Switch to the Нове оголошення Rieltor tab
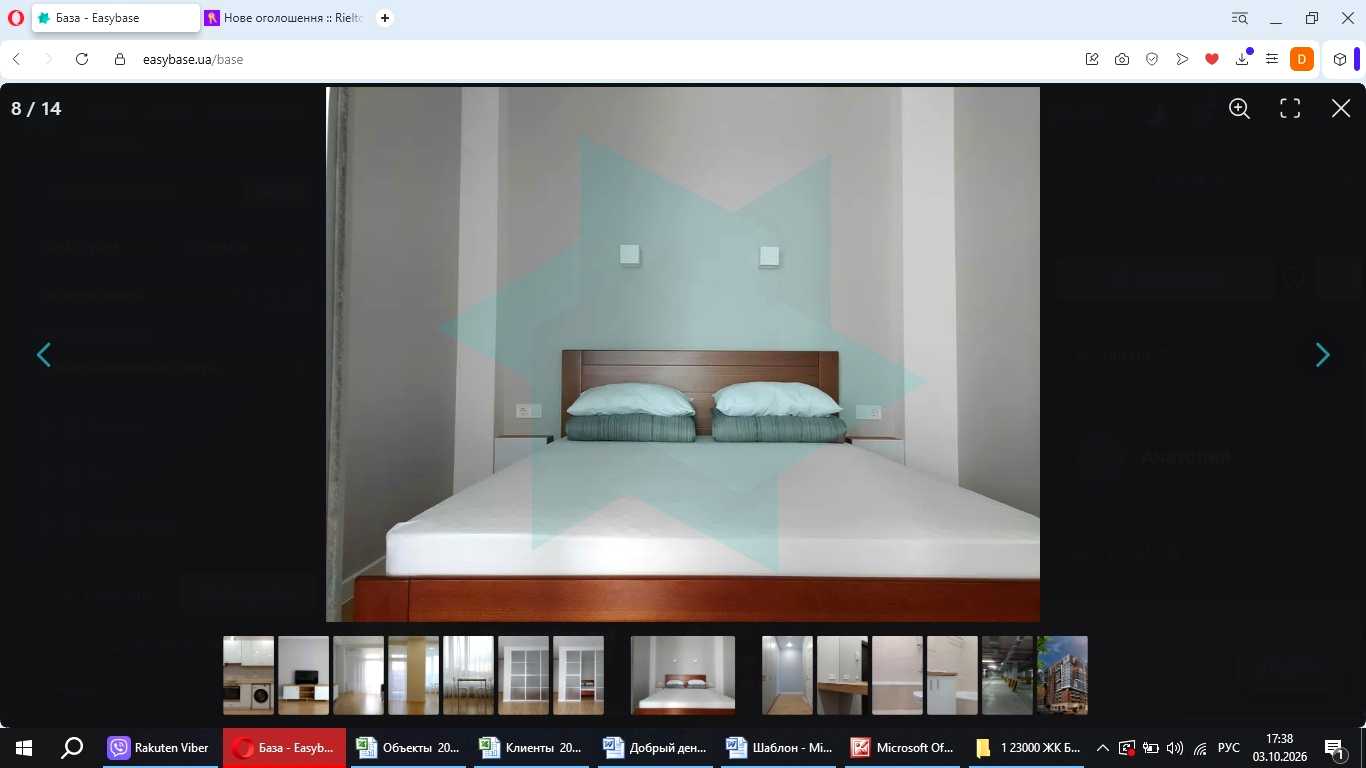Screen dimensions: 1366x768 pyautogui.click(x=283, y=18)
